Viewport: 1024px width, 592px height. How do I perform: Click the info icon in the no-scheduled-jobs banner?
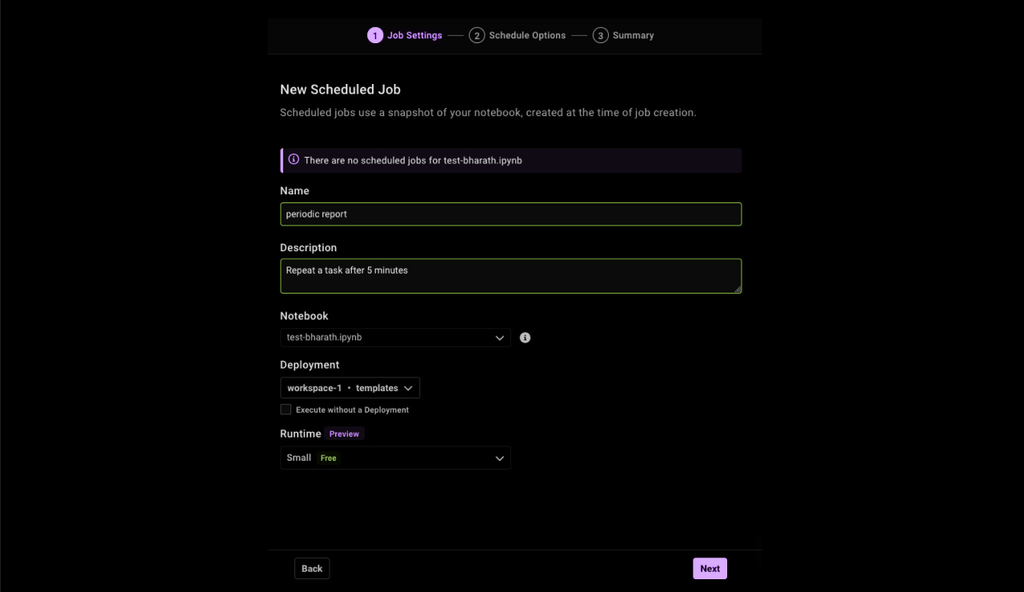[x=294, y=159]
